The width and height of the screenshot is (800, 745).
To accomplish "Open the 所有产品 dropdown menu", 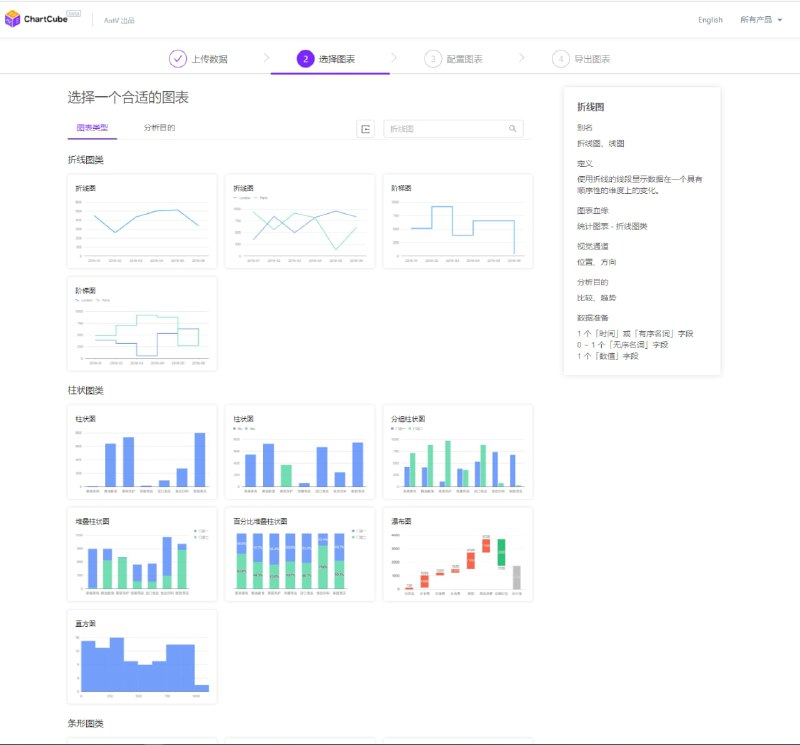I will (x=761, y=20).
